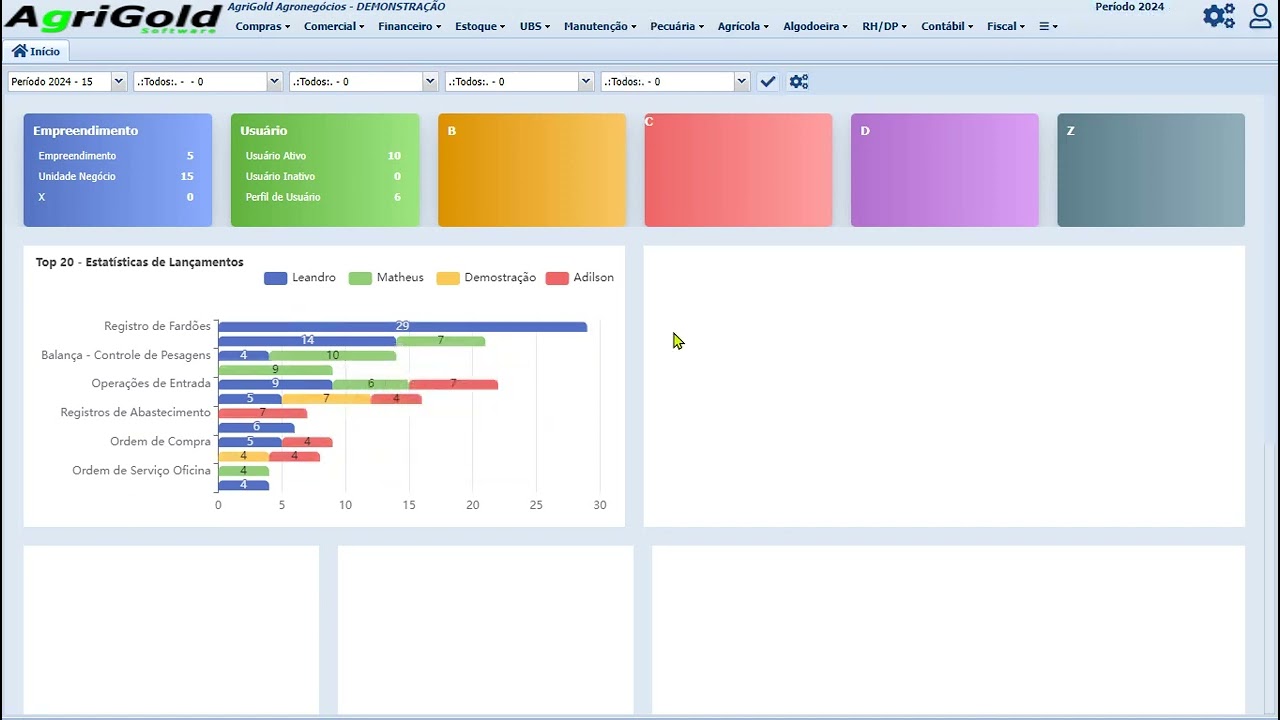Switch to the Início tab
The image size is (1280, 720).
click(x=36, y=51)
